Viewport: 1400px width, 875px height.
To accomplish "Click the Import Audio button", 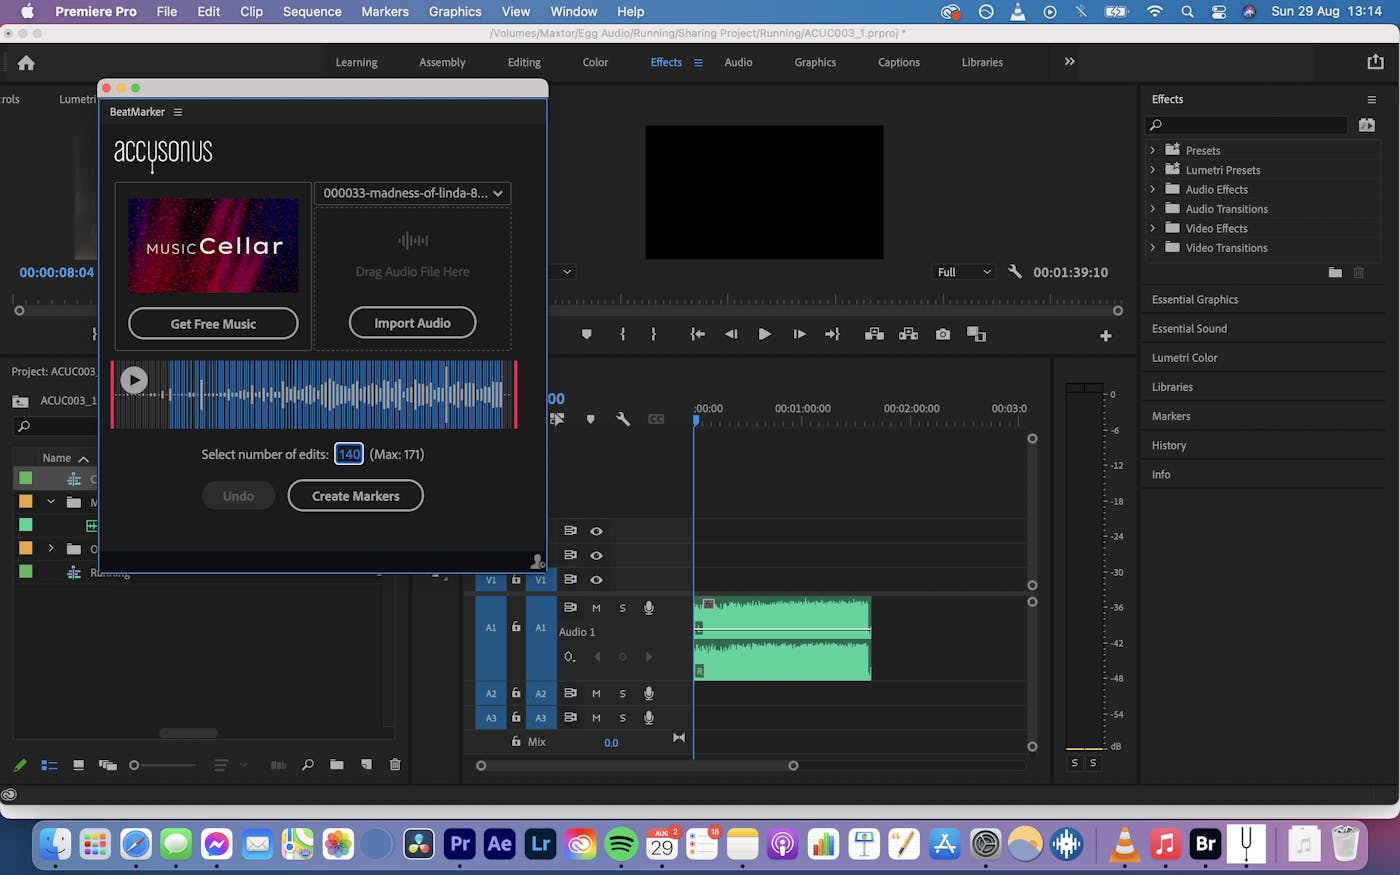I will 412,323.
